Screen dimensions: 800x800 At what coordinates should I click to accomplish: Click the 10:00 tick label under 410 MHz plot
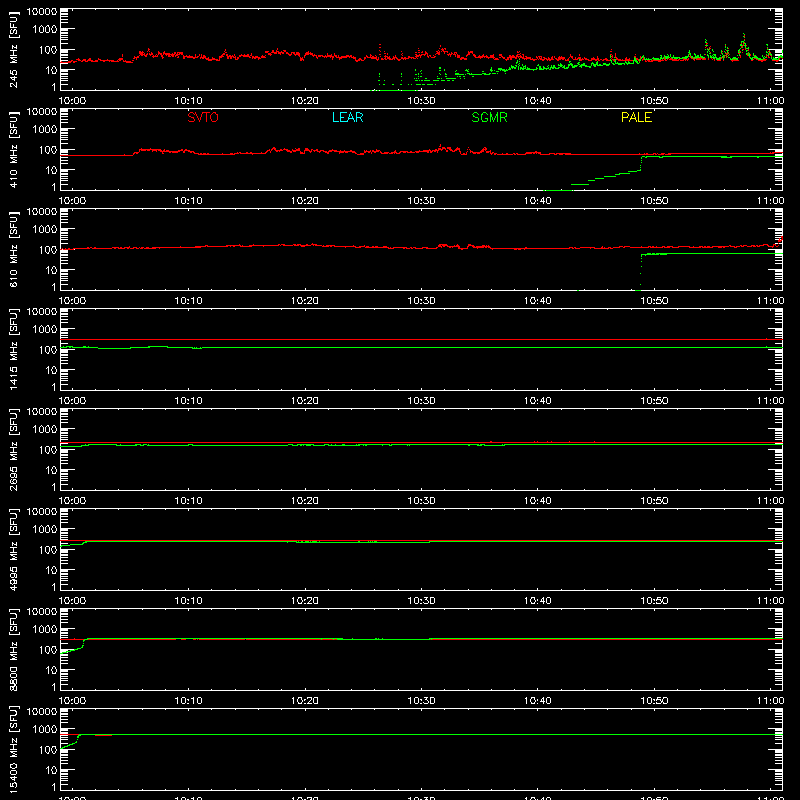coord(72,201)
